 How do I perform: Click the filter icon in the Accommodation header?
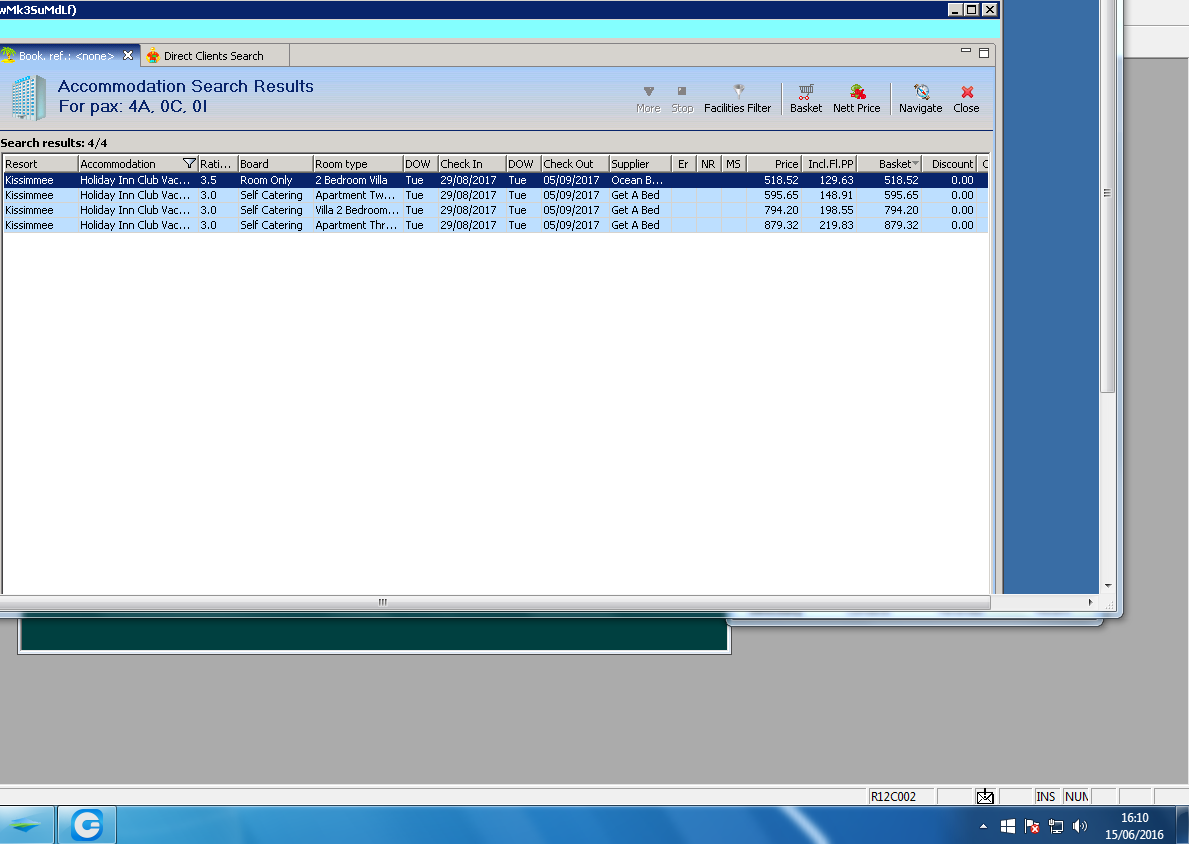[190, 164]
